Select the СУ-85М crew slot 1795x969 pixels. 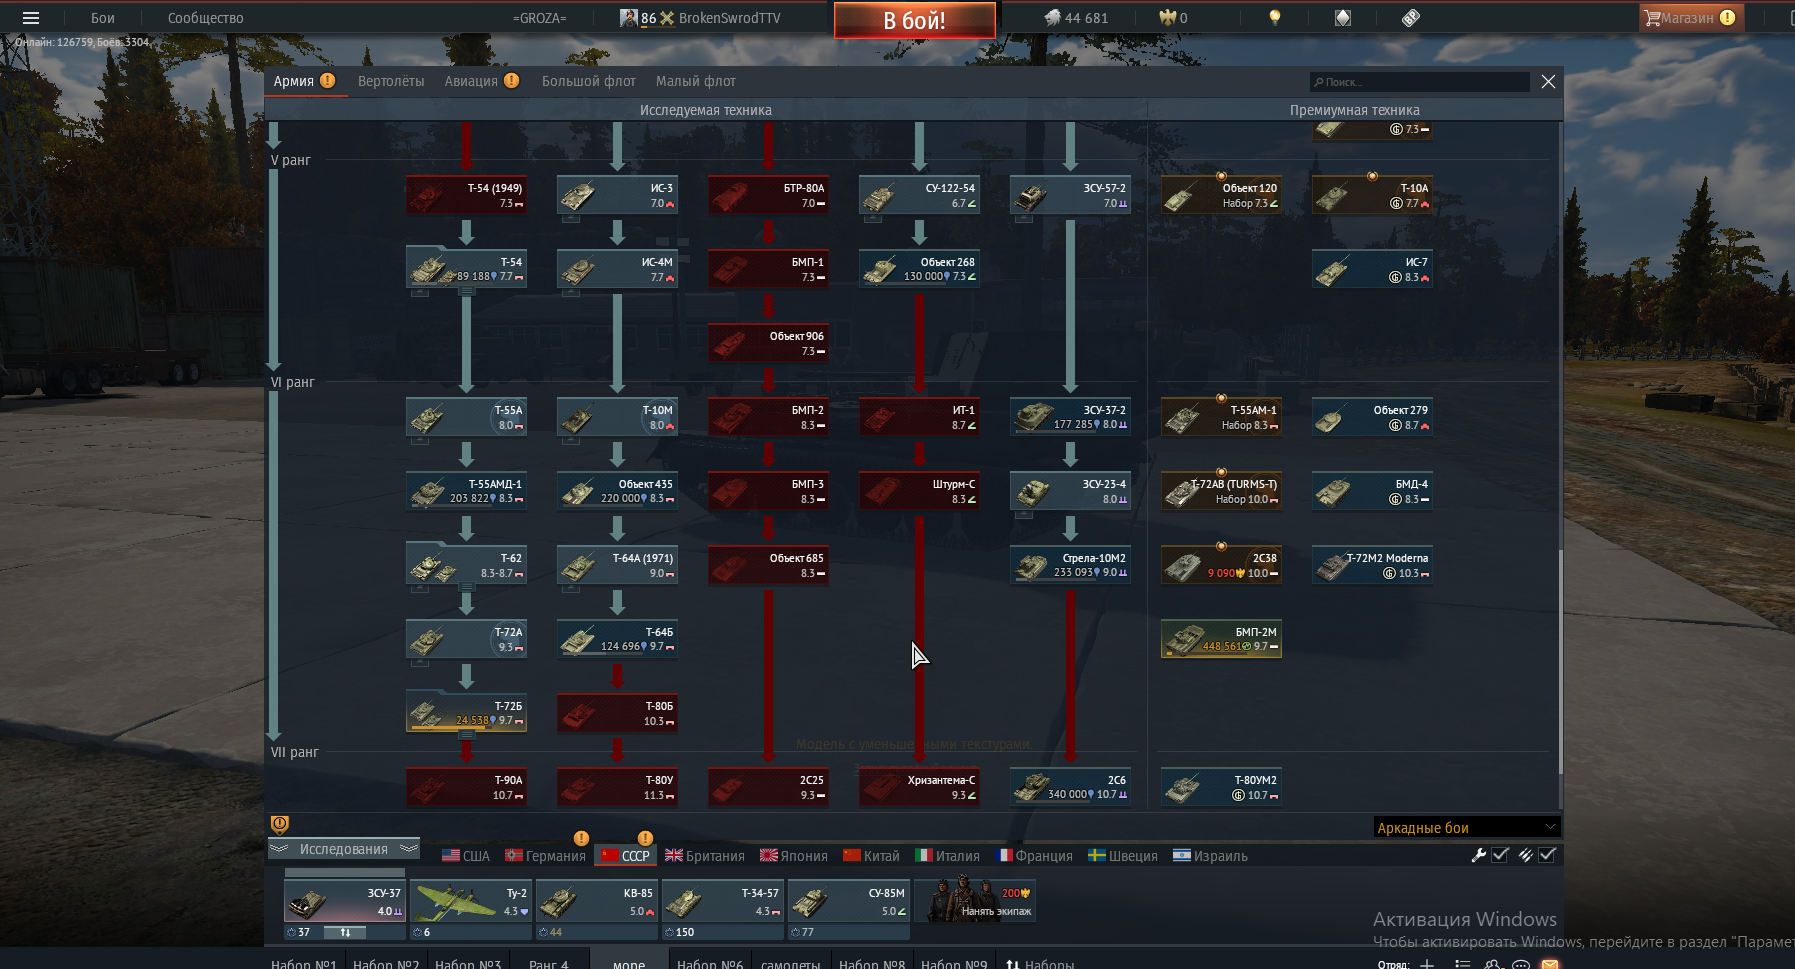(849, 900)
